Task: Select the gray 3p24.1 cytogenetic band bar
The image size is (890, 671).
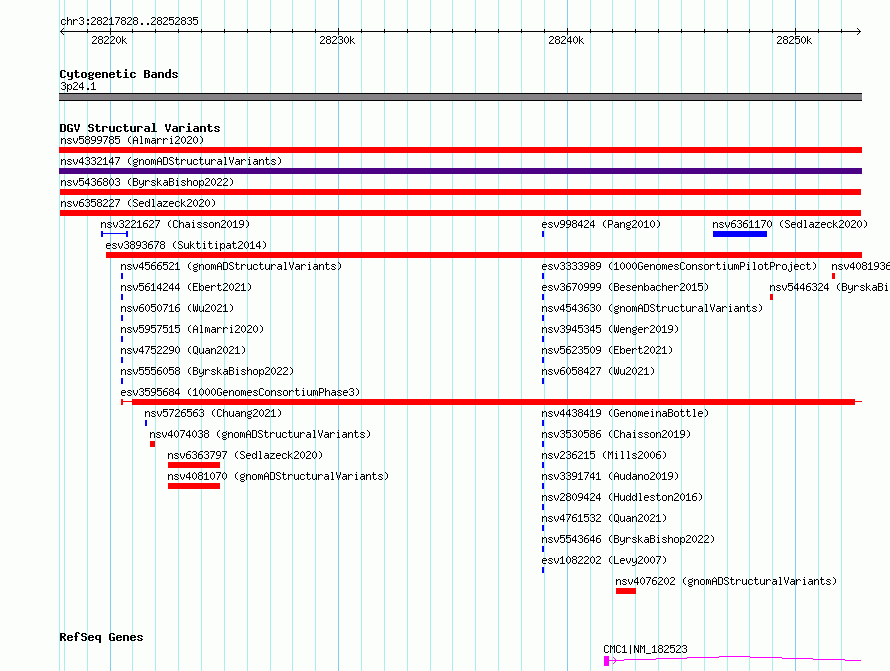Action: coord(460,97)
